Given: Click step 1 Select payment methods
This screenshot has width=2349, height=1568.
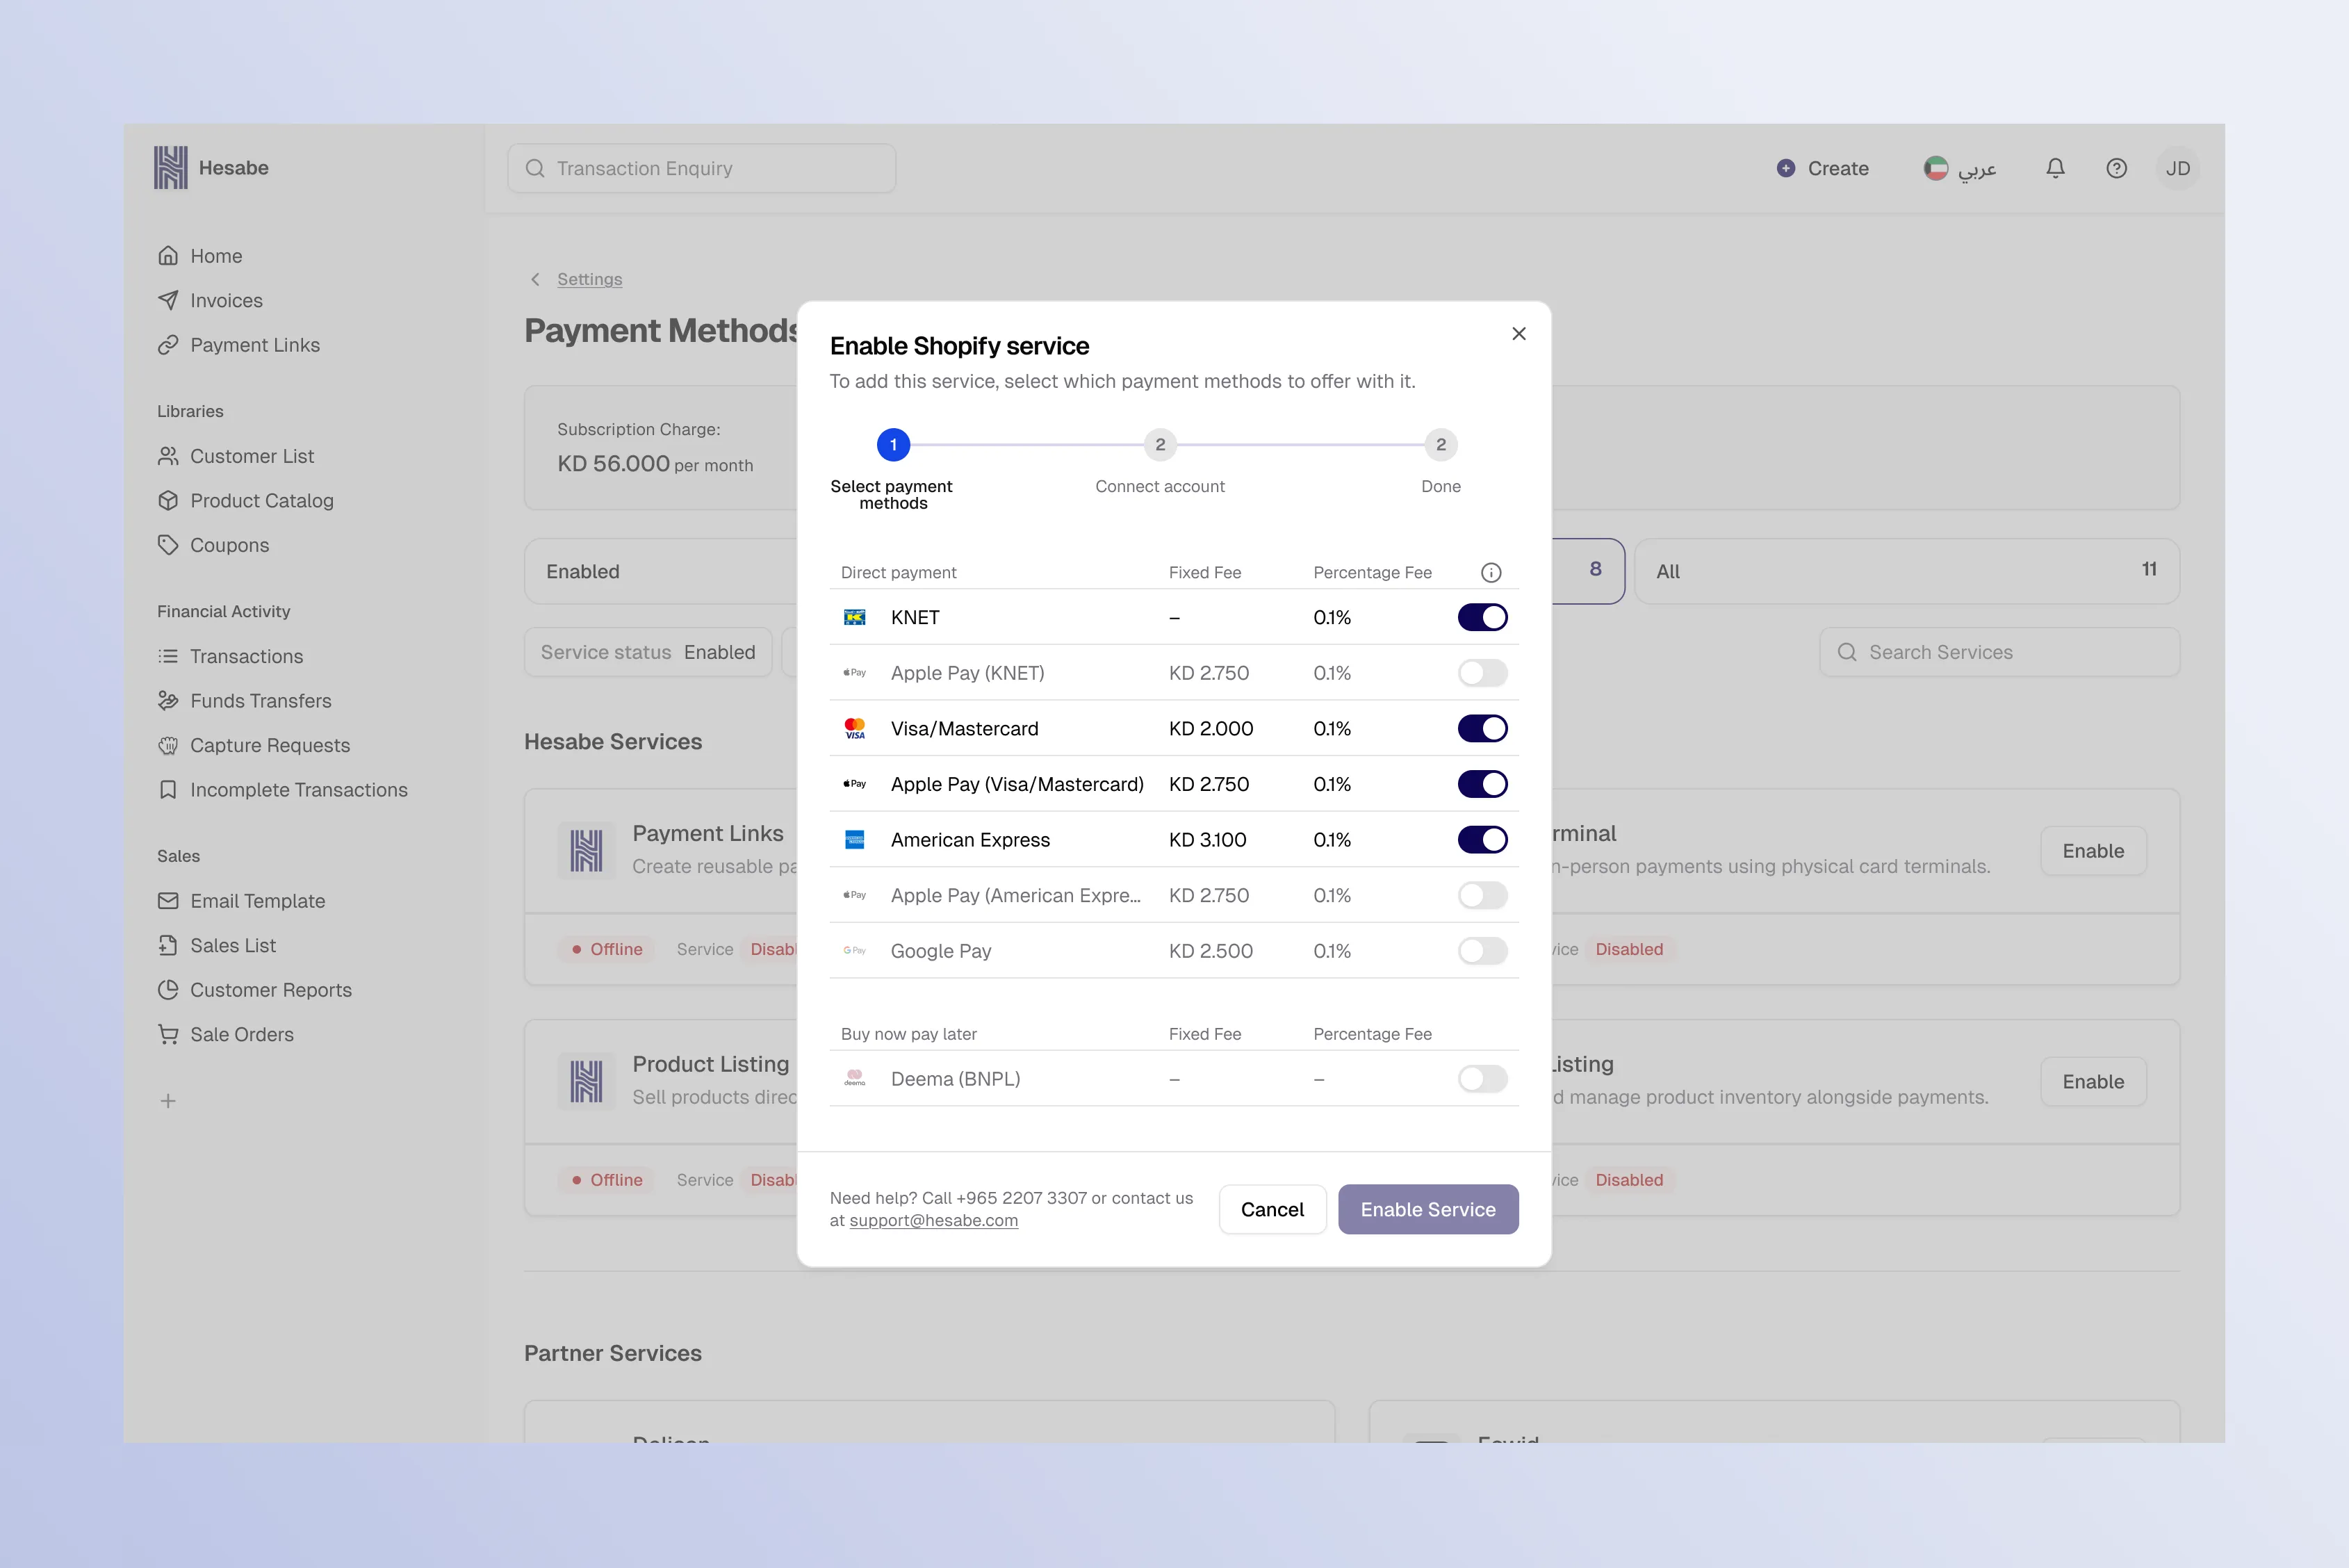Looking at the screenshot, I should point(893,444).
